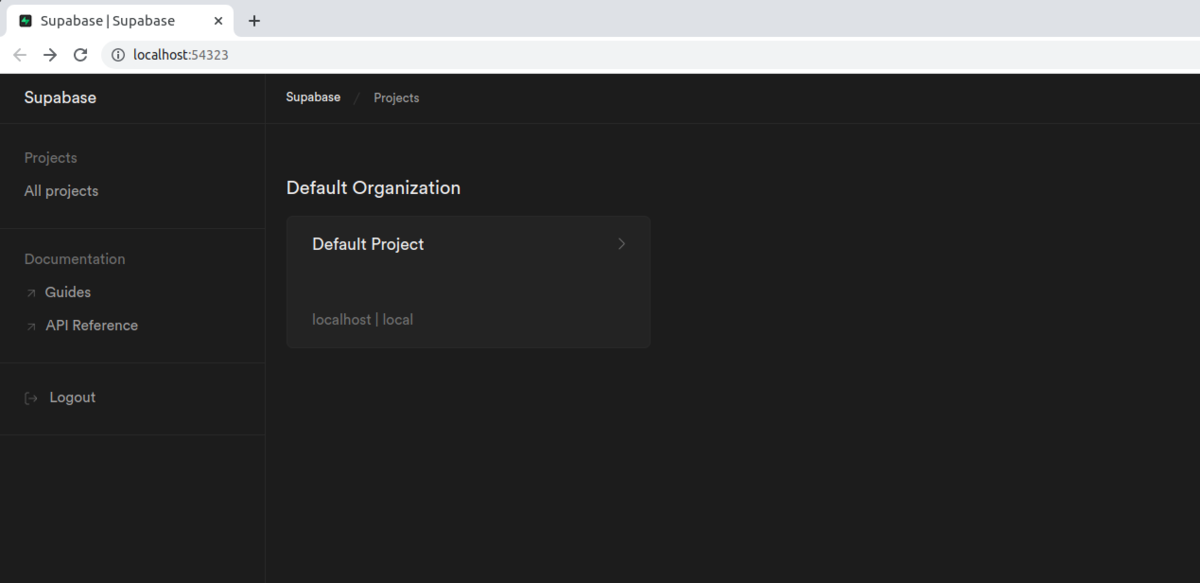Viewport: 1200px width, 583px height.
Task: Click the chevron on Default Project card
Action: click(x=621, y=244)
